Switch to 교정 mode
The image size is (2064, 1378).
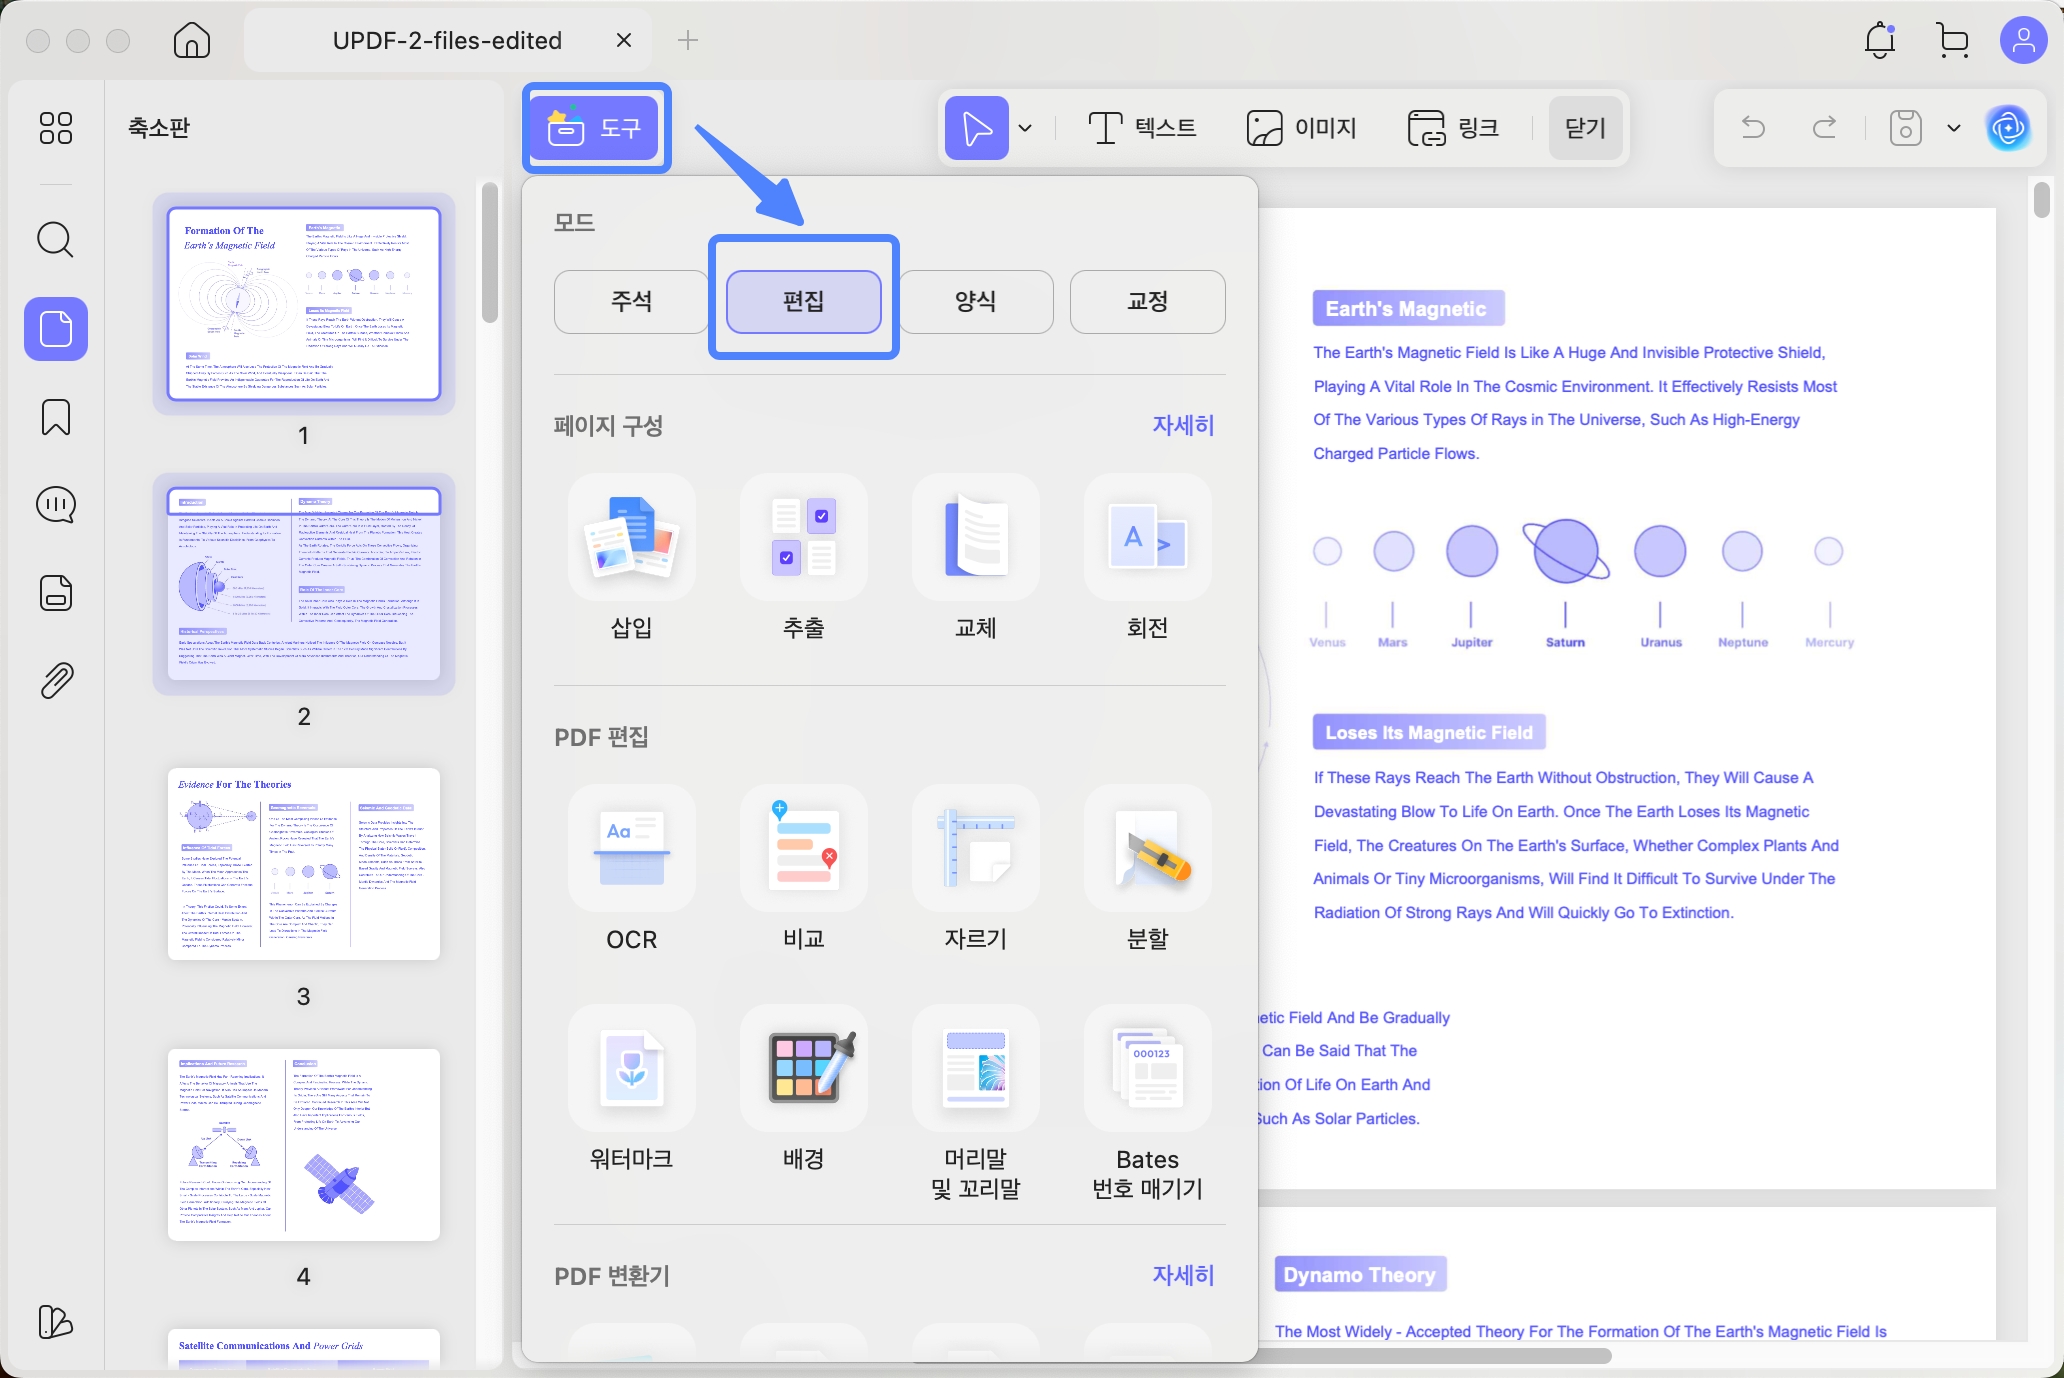(x=1148, y=301)
